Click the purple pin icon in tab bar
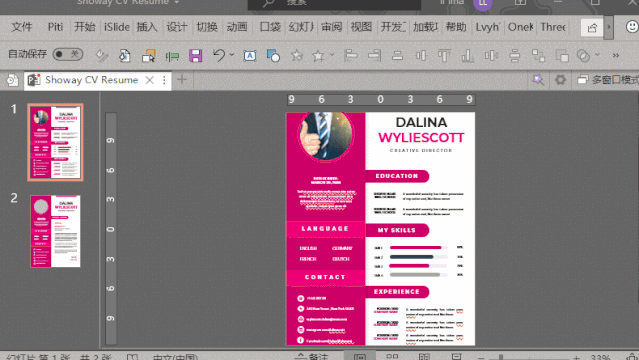The image size is (639, 360). (x=538, y=80)
